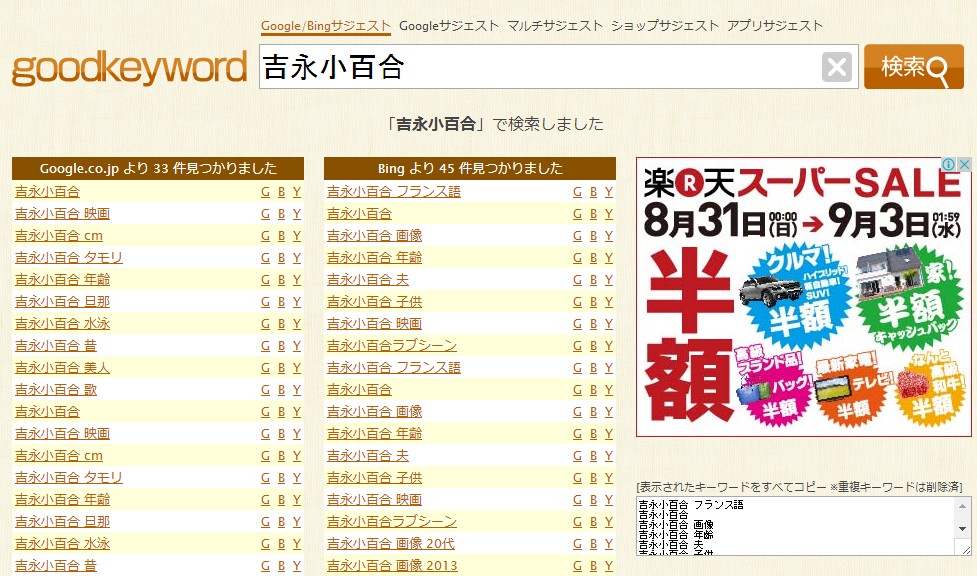Open the ad info icon on Rakuten banner
The width and height of the screenshot is (977, 576).
tap(948, 165)
